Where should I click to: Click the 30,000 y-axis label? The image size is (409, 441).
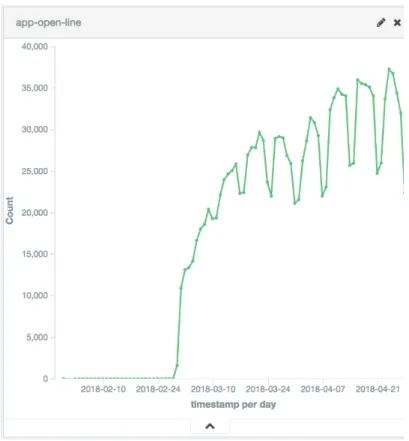click(35, 129)
